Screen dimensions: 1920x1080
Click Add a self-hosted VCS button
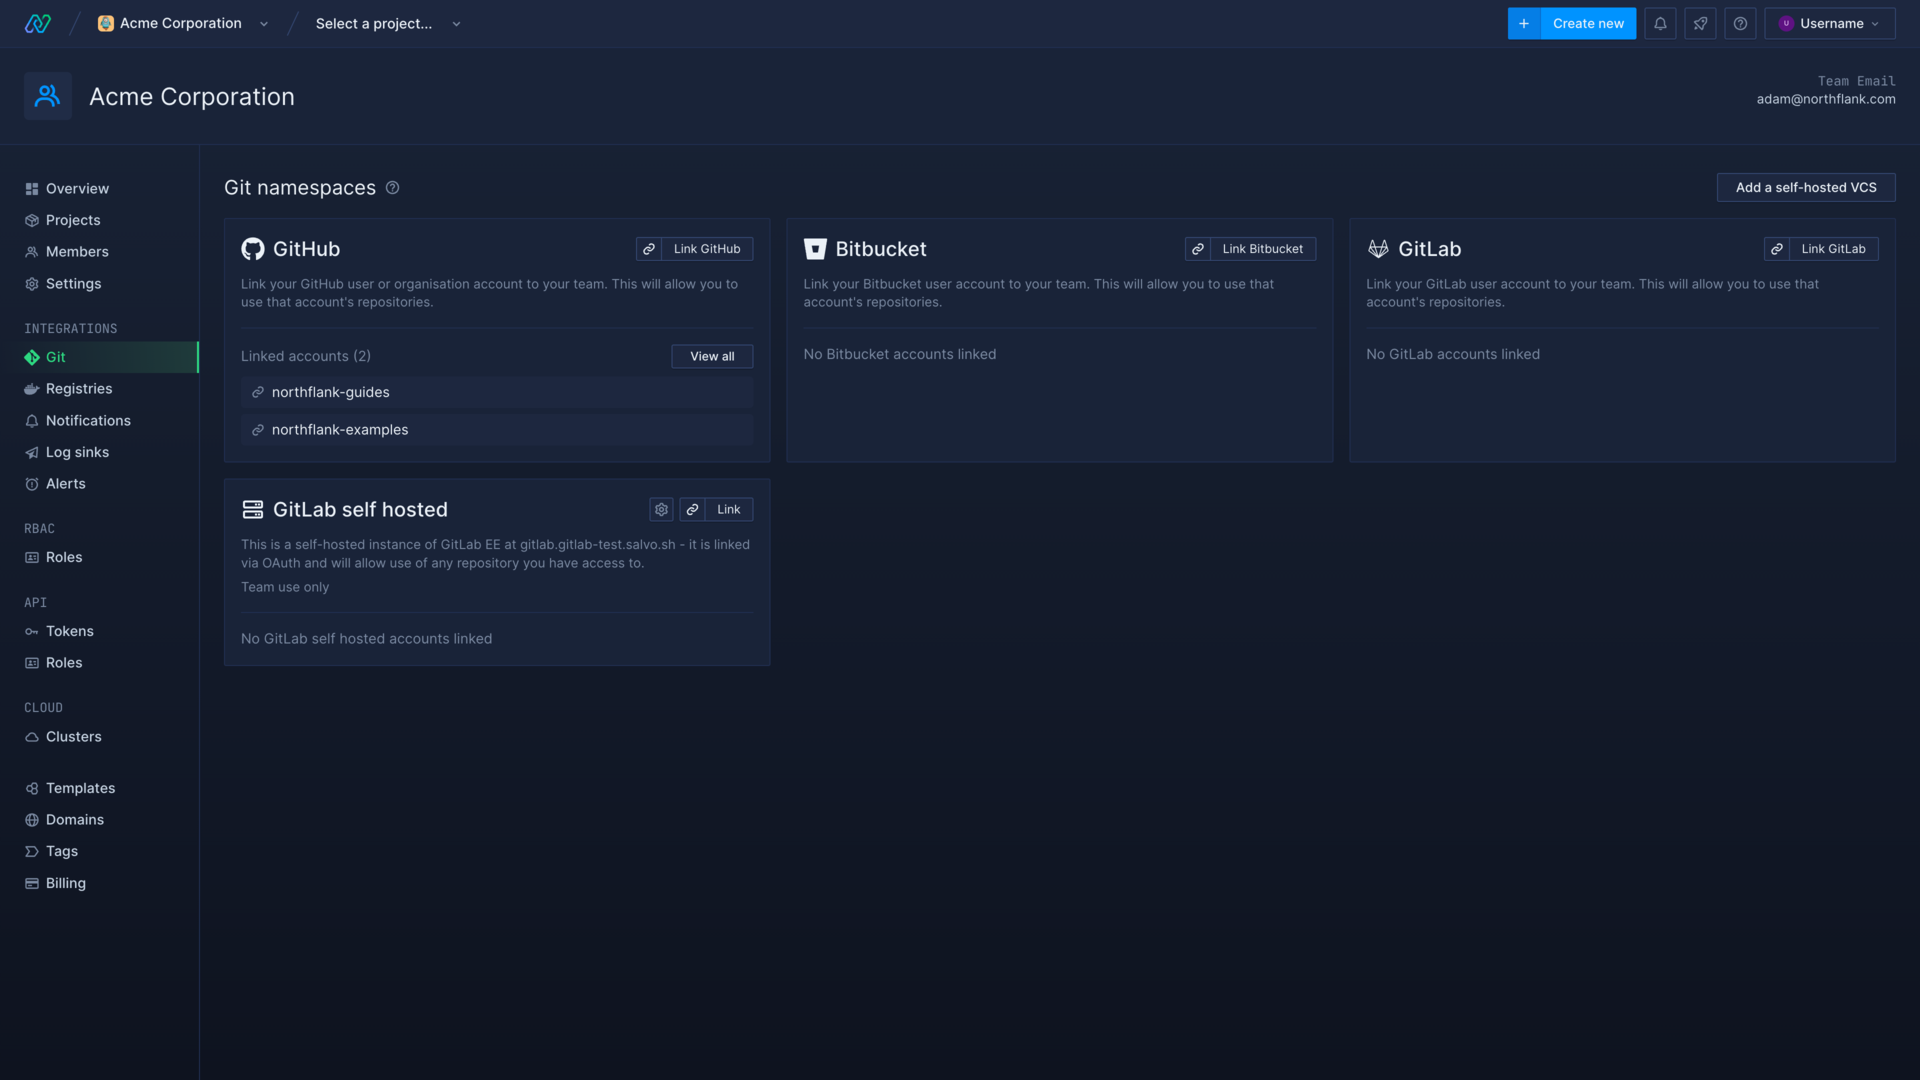pos(1805,187)
